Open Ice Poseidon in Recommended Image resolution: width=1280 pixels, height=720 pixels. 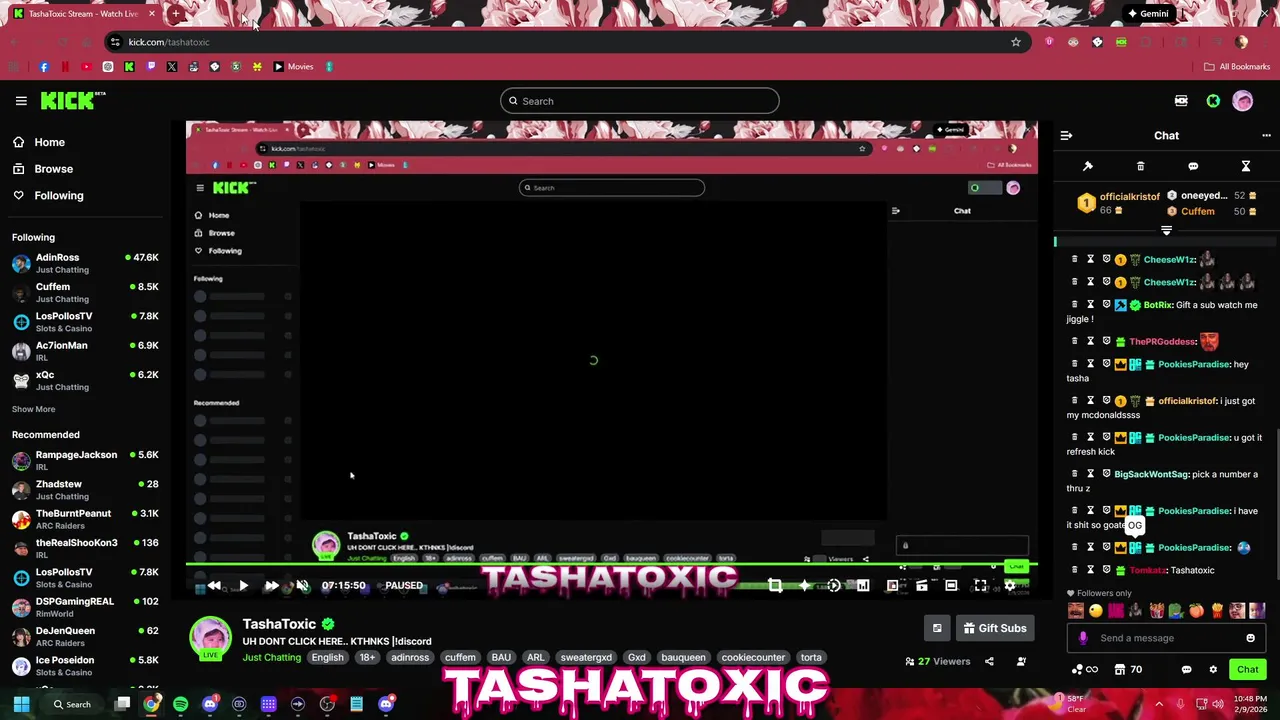[x=85, y=666]
